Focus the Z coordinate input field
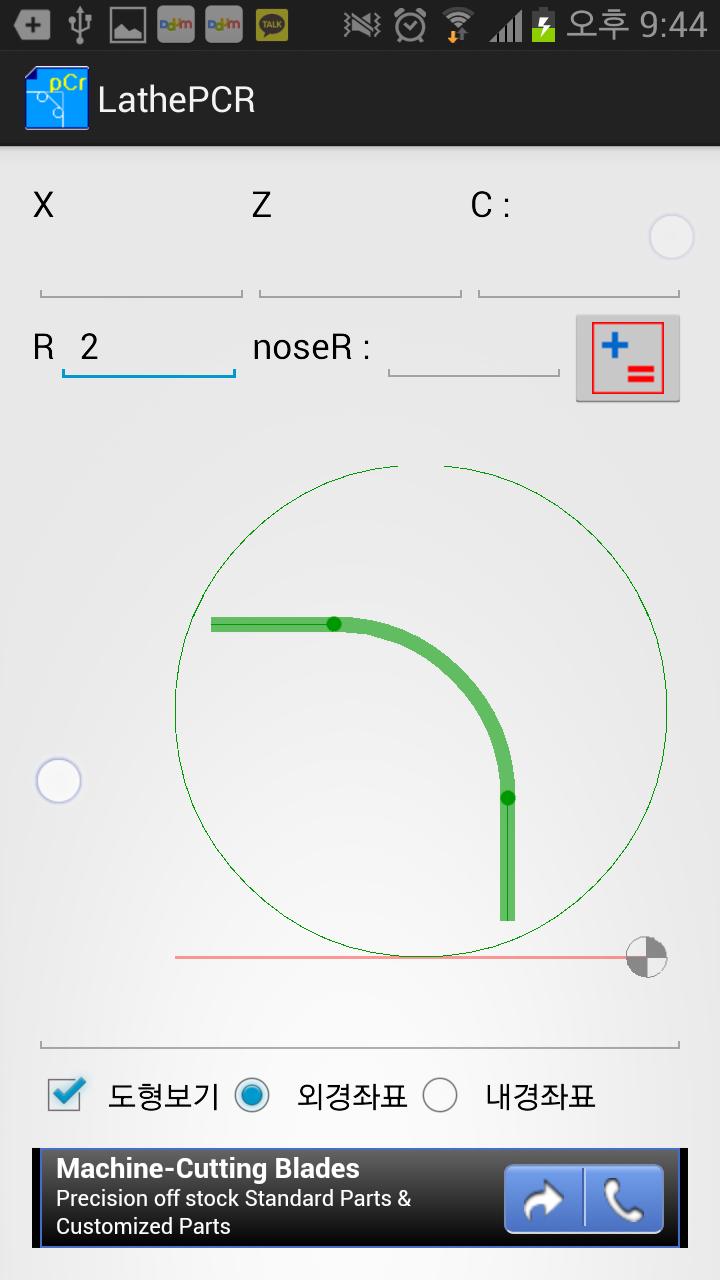The height and width of the screenshot is (1280, 720). [360, 272]
